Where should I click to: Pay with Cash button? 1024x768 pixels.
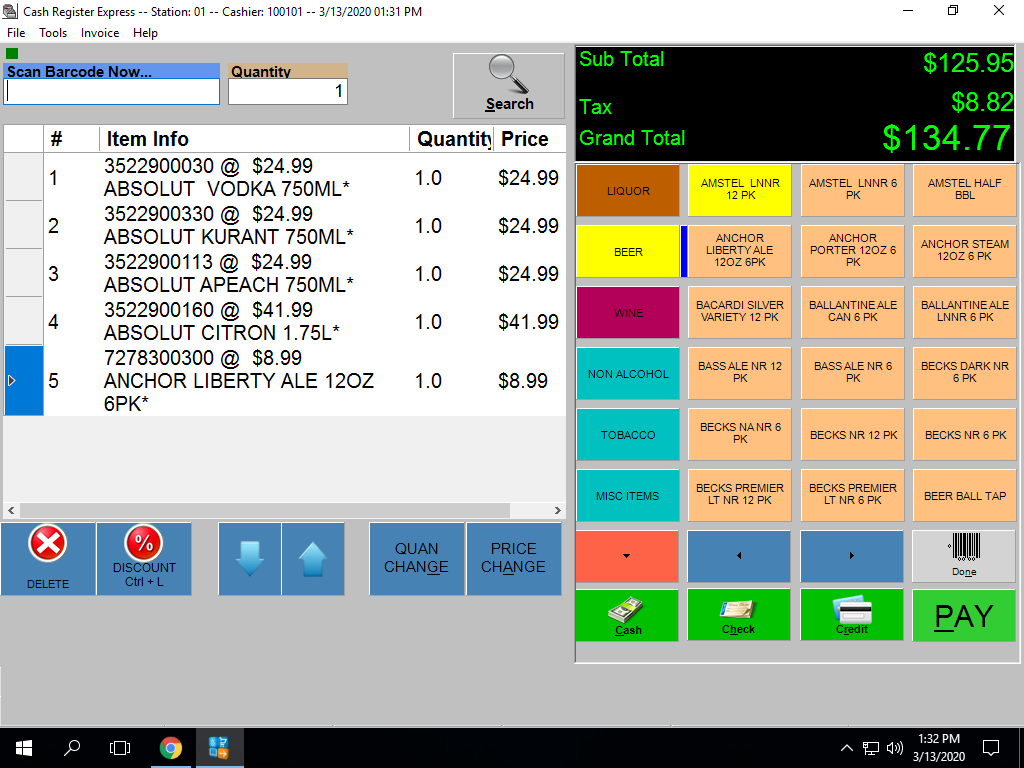[x=628, y=615]
